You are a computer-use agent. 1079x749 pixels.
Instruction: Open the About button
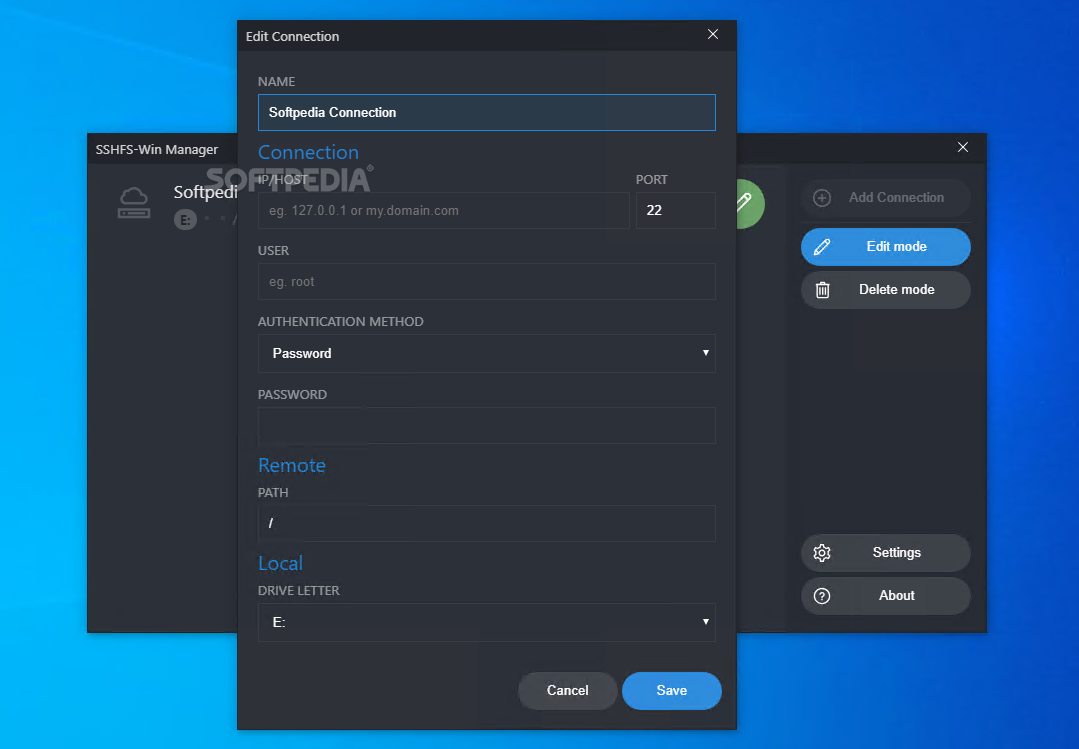[x=886, y=595]
